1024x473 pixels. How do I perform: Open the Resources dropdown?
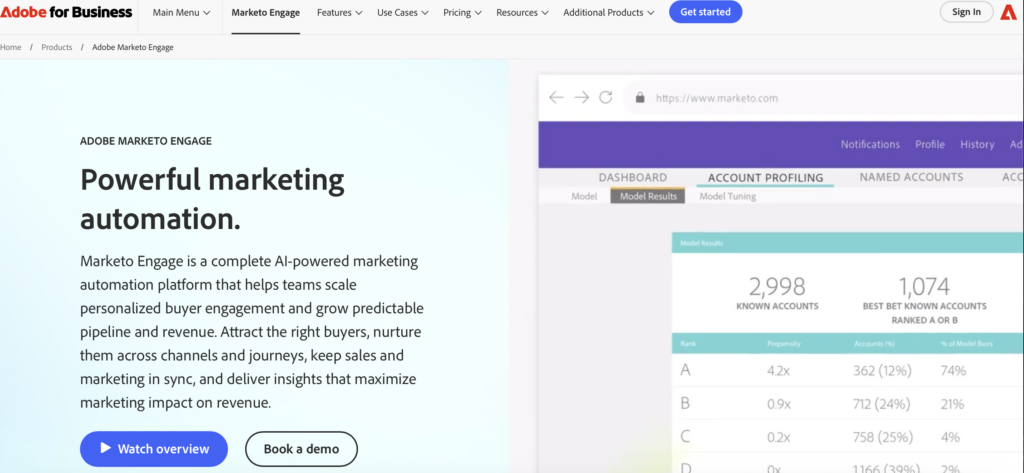tap(522, 12)
